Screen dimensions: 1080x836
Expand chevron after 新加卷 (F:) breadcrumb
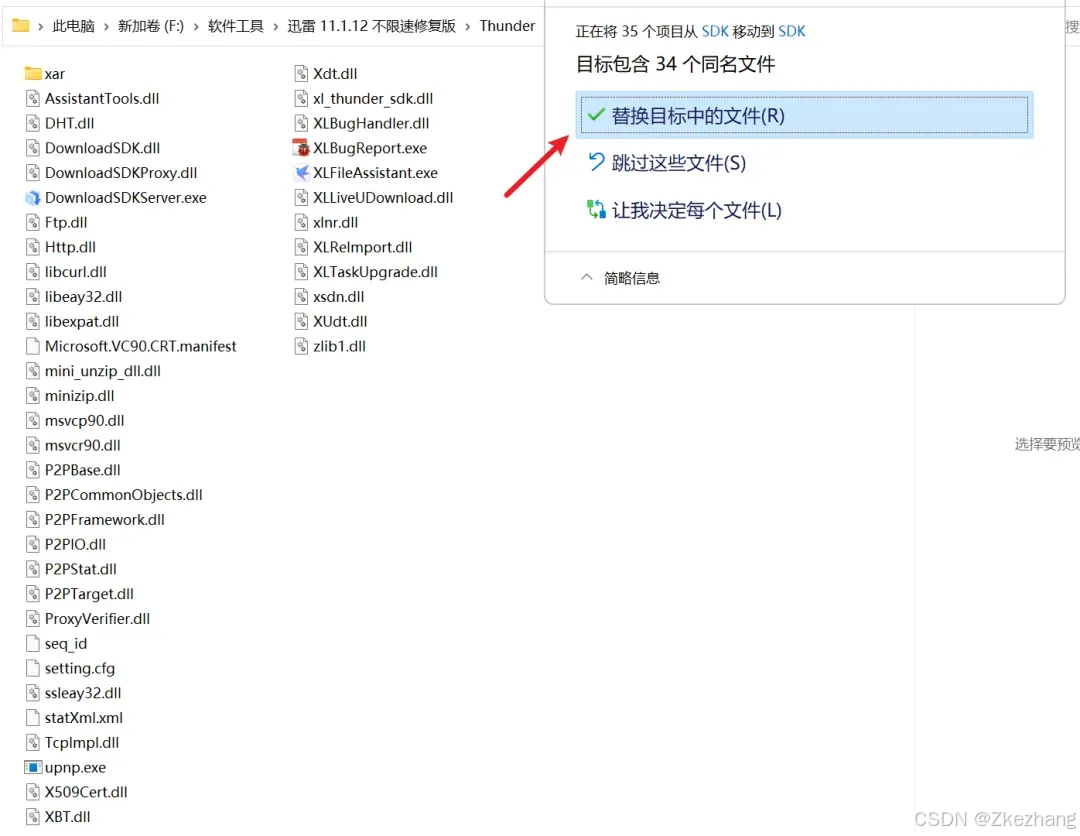point(196,26)
